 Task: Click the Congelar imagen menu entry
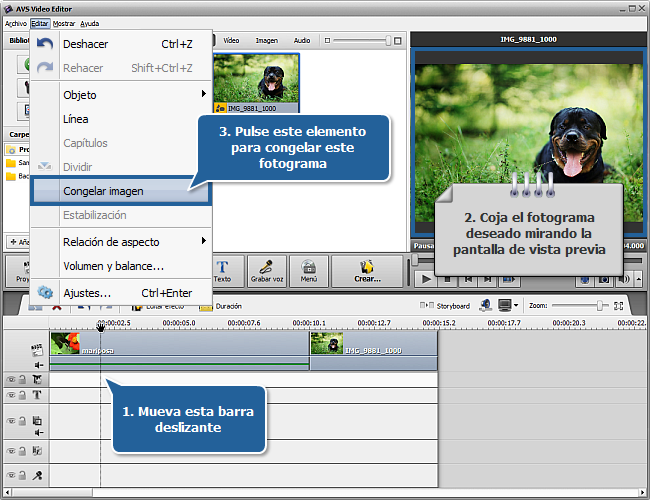click(x=104, y=190)
